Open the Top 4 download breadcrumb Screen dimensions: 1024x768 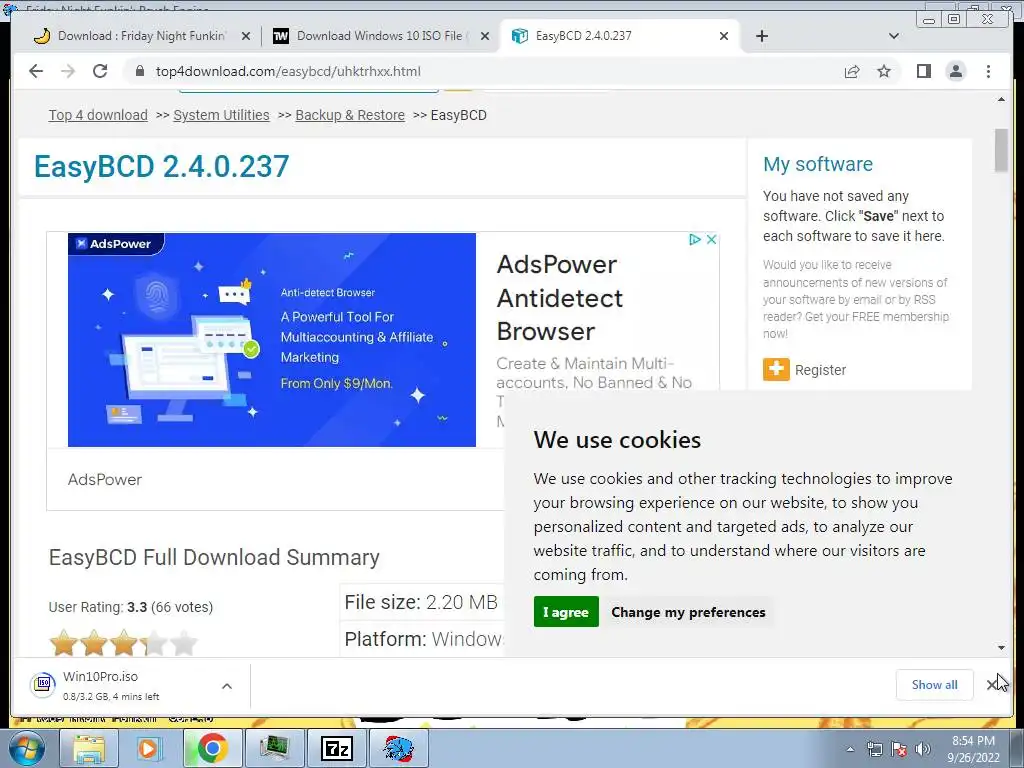click(98, 115)
